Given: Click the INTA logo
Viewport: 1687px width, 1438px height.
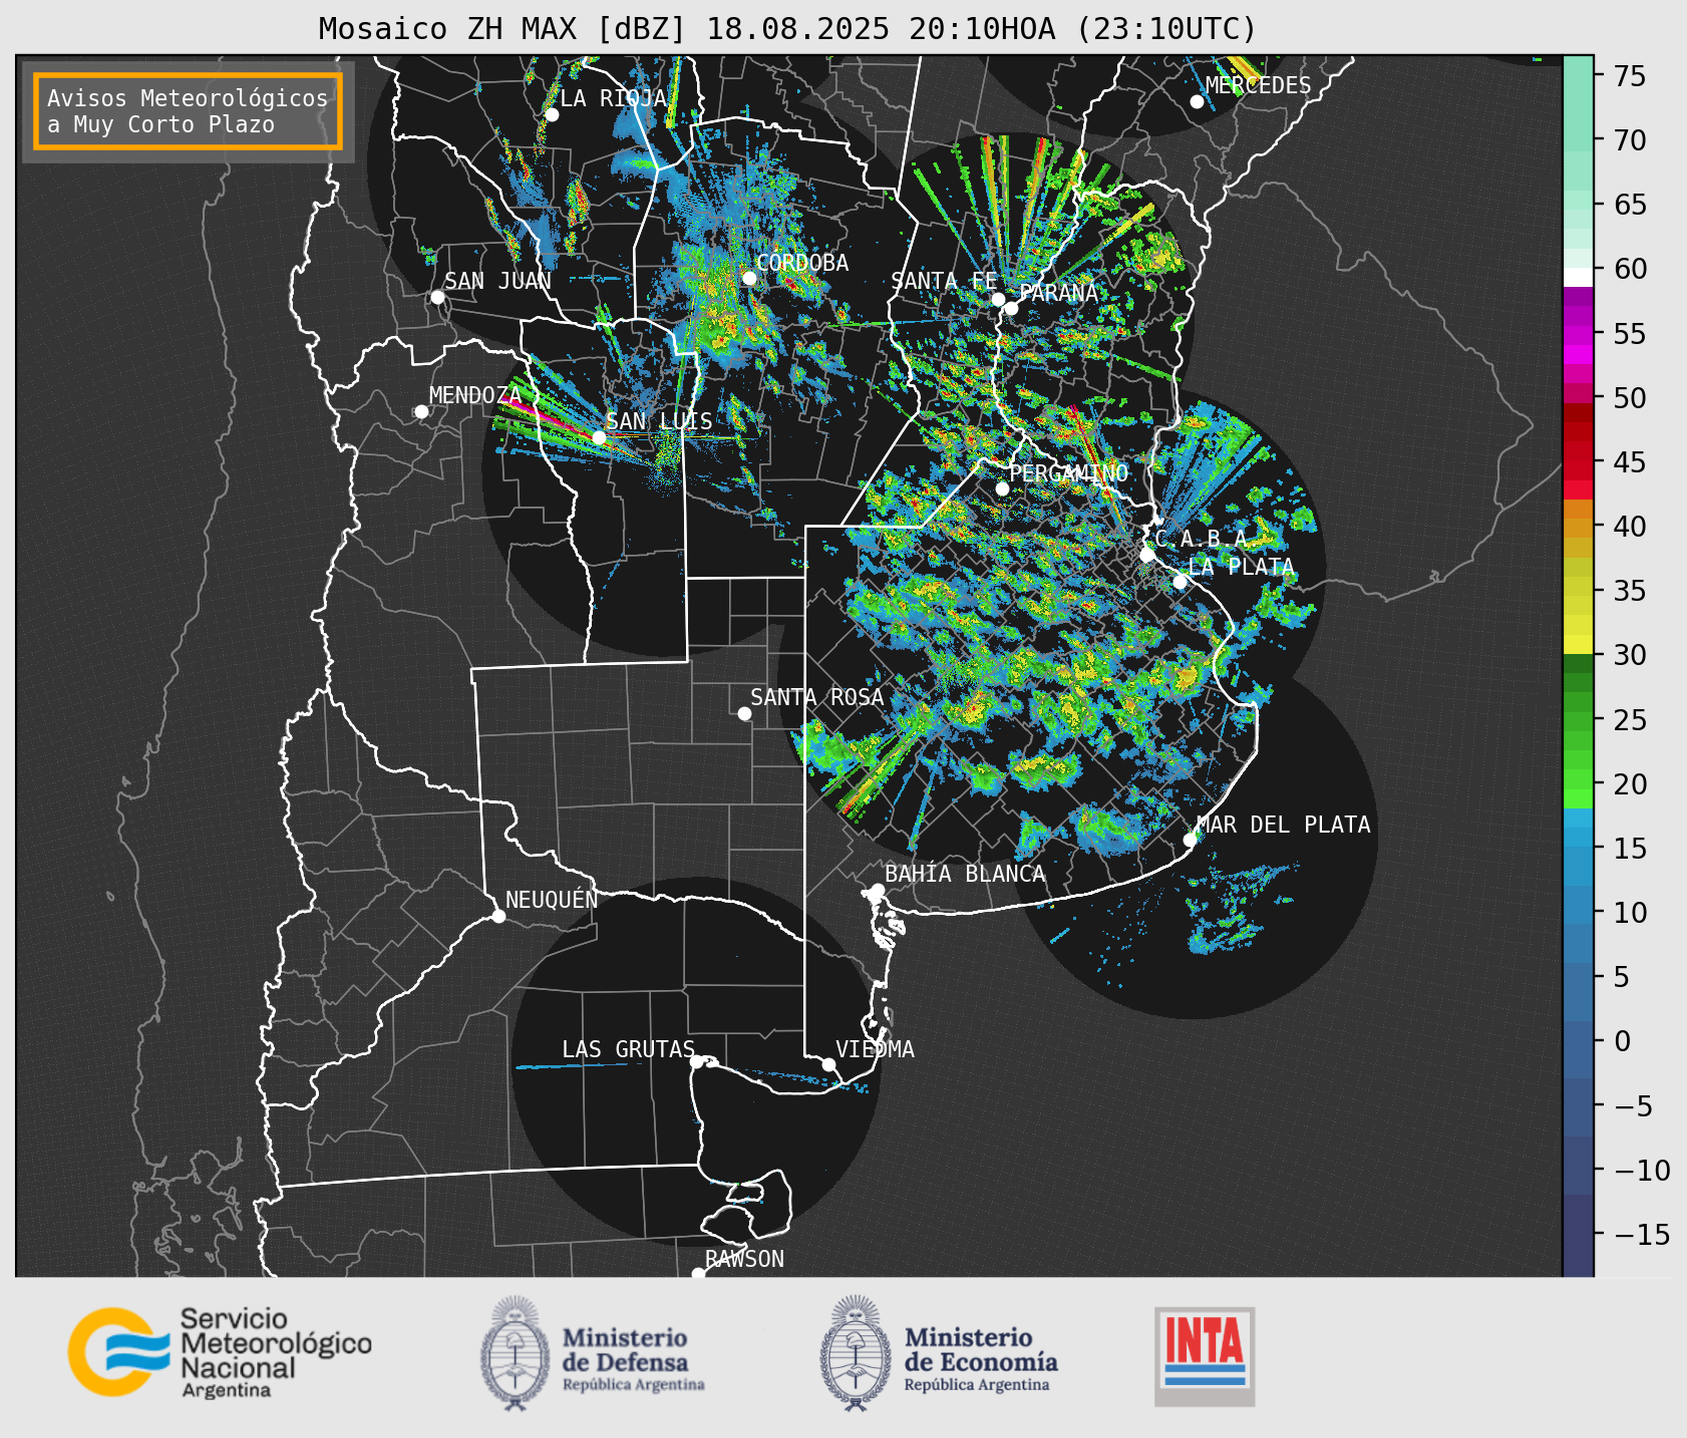Looking at the screenshot, I should point(1204,1356).
